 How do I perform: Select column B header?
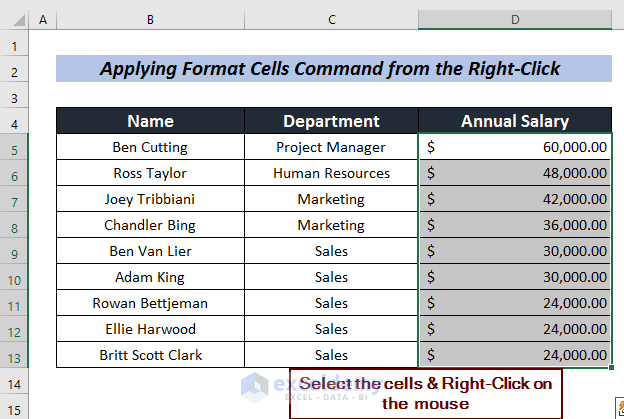pyautogui.click(x=150, y=20)
